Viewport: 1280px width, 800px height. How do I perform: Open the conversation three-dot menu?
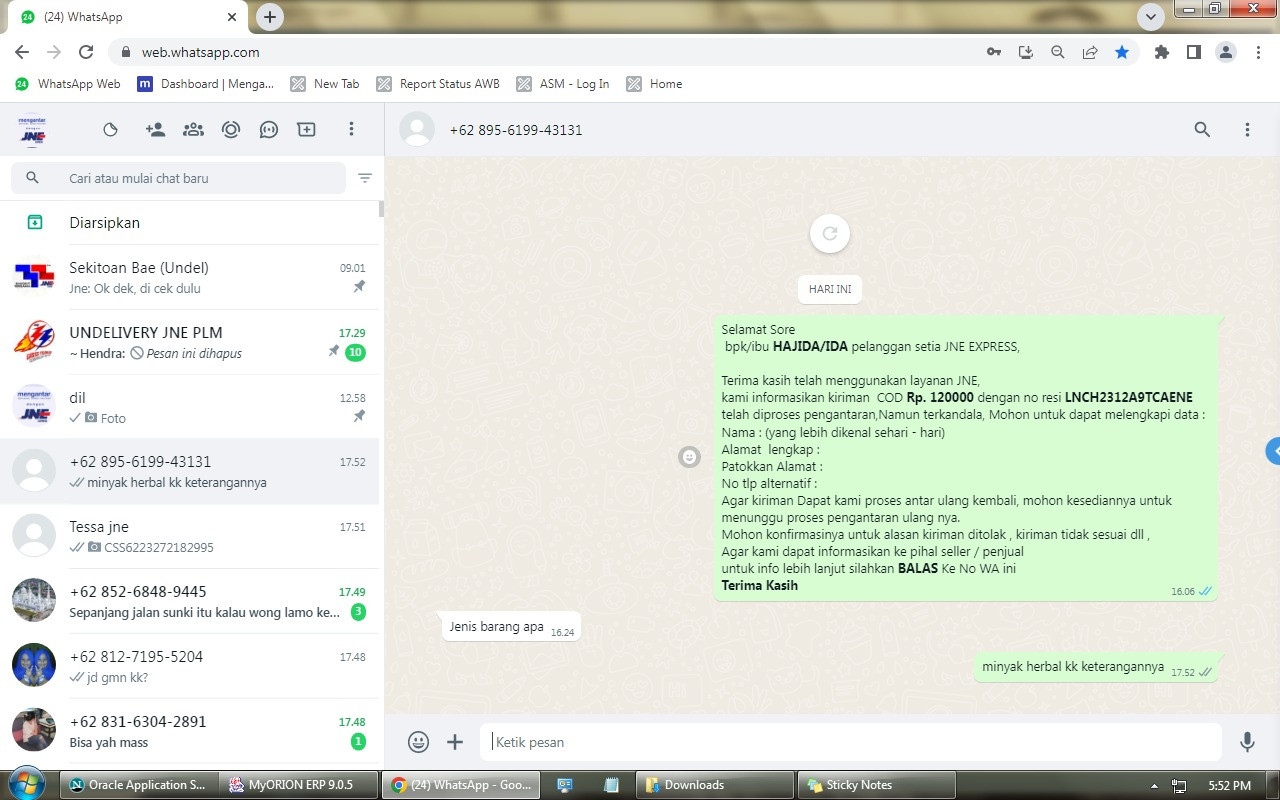point(1247,129)
